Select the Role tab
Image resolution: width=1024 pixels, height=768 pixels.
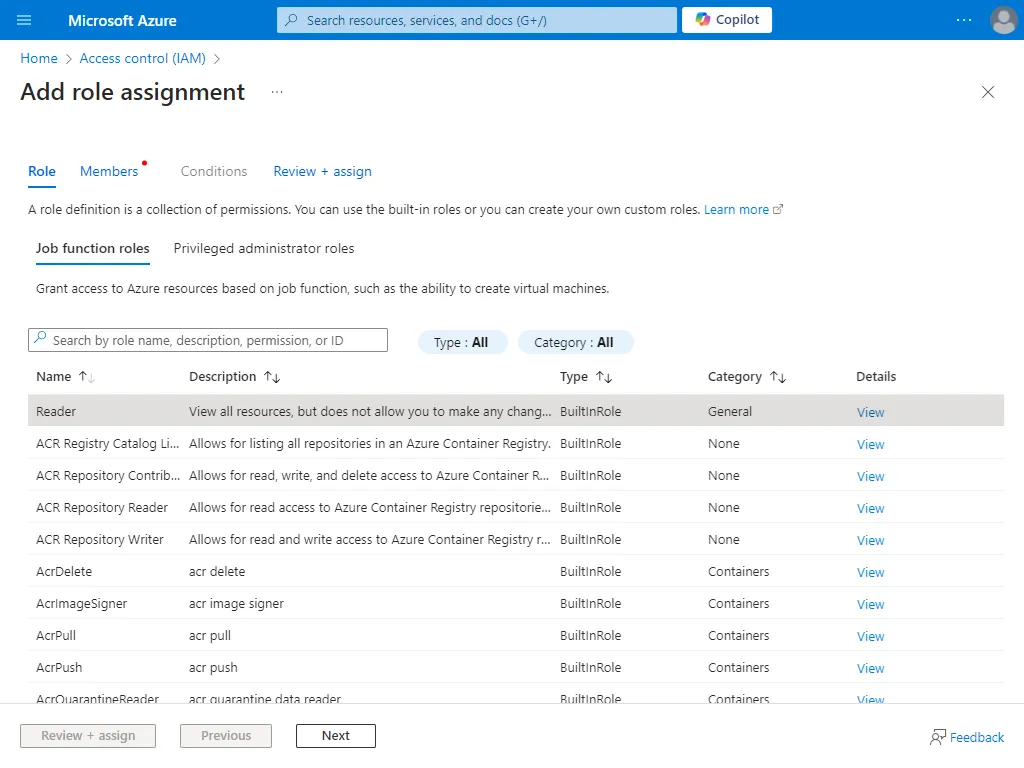(x=42, y=171)
